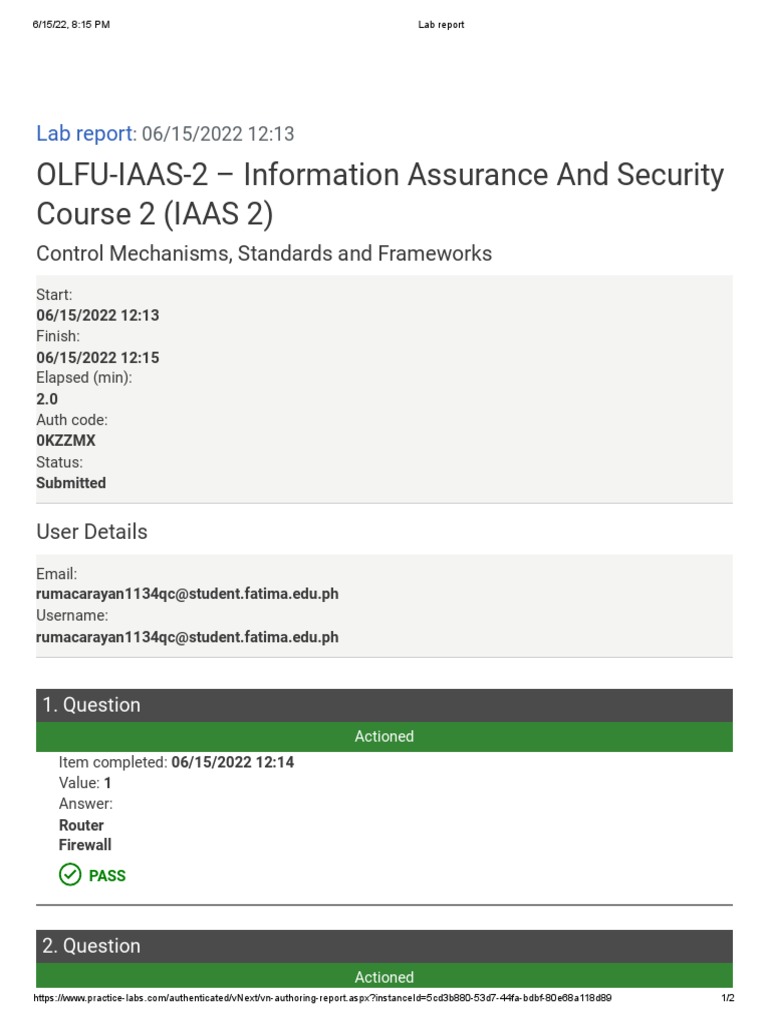Click the first green Actioned status bar
The image size is (768, 1024).
click(384, 737)
